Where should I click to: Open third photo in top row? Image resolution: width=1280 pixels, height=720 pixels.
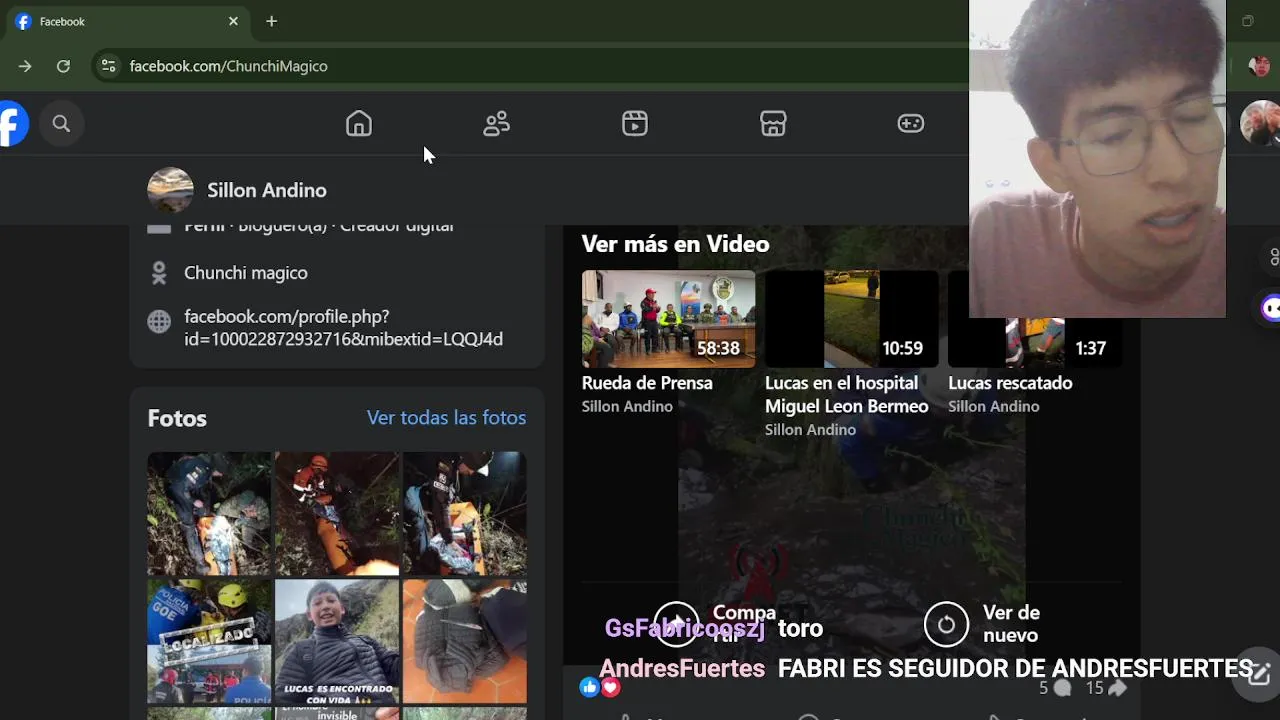pyautogui.click(x=465, y=513)
